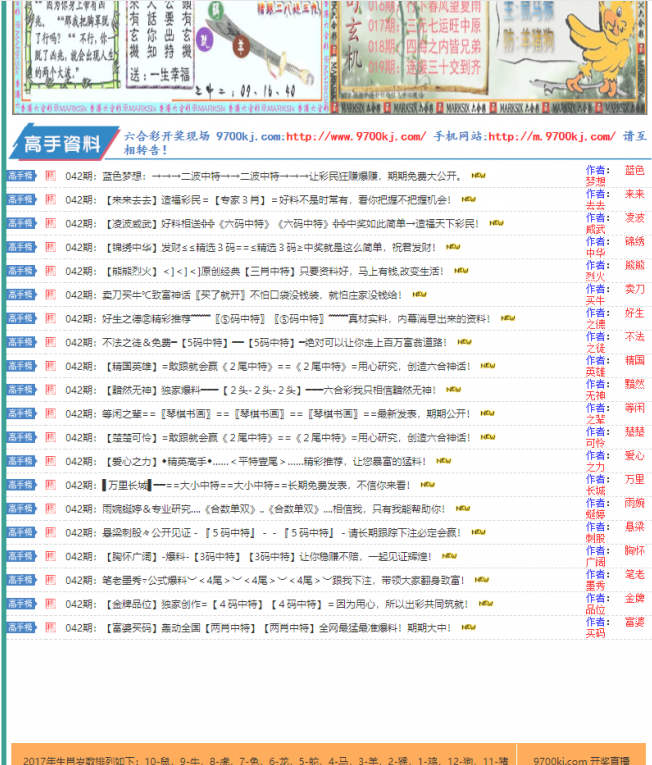This screenshot has width=652, height=765.
Task: Open the 胸怀广阔 3码中特 post
Action: [x=249, y=557]
